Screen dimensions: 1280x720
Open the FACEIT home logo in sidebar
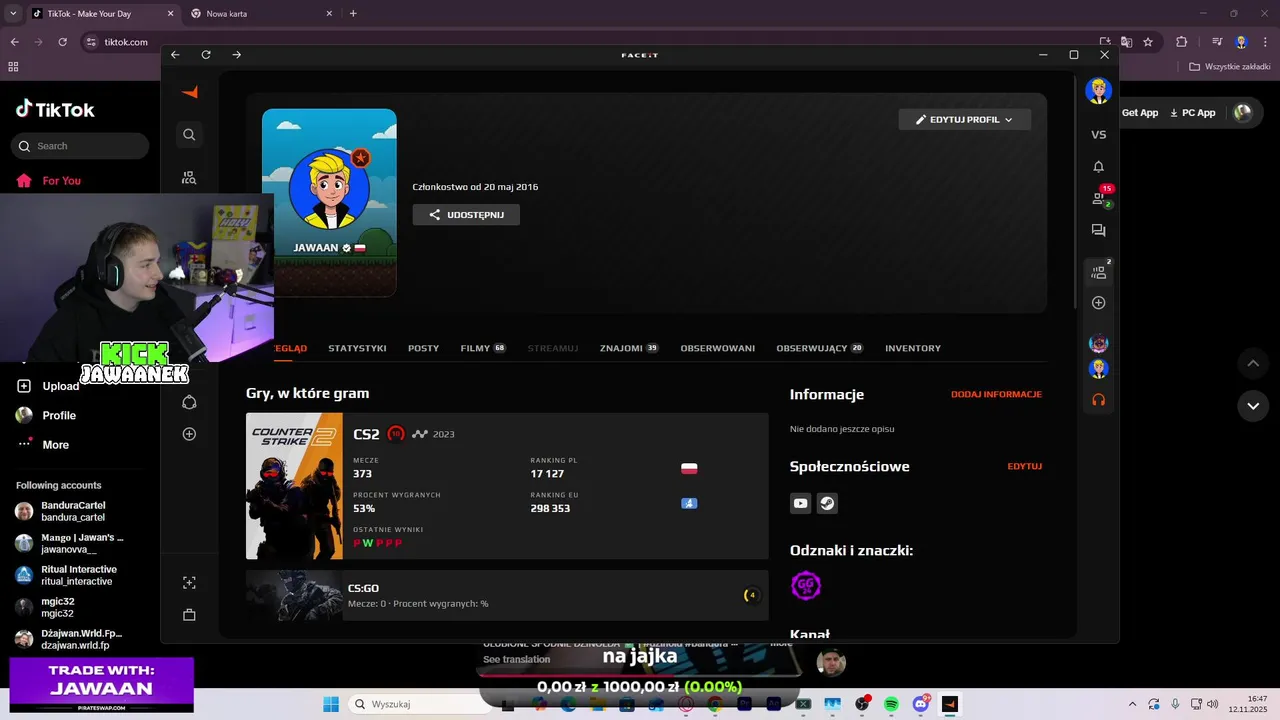click(x=189, y=92)
